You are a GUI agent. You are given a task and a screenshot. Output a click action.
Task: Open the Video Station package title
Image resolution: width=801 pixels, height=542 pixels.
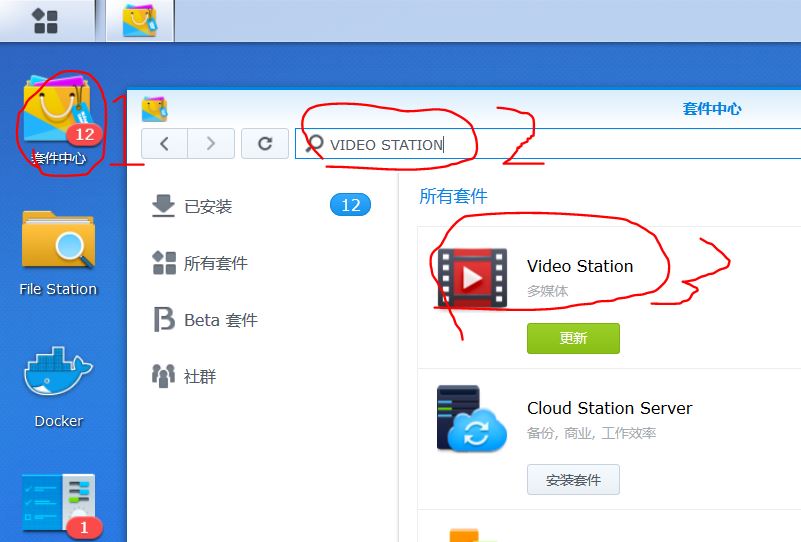pos(580,266)
